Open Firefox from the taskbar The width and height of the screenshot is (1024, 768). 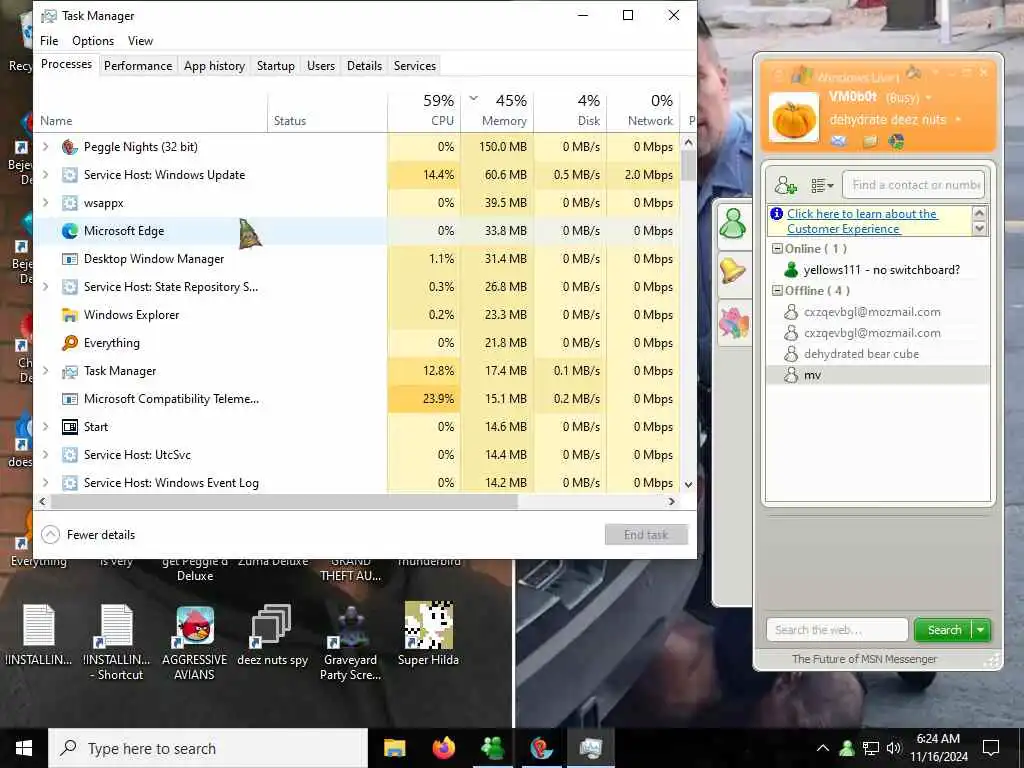(x=443, y=748)
